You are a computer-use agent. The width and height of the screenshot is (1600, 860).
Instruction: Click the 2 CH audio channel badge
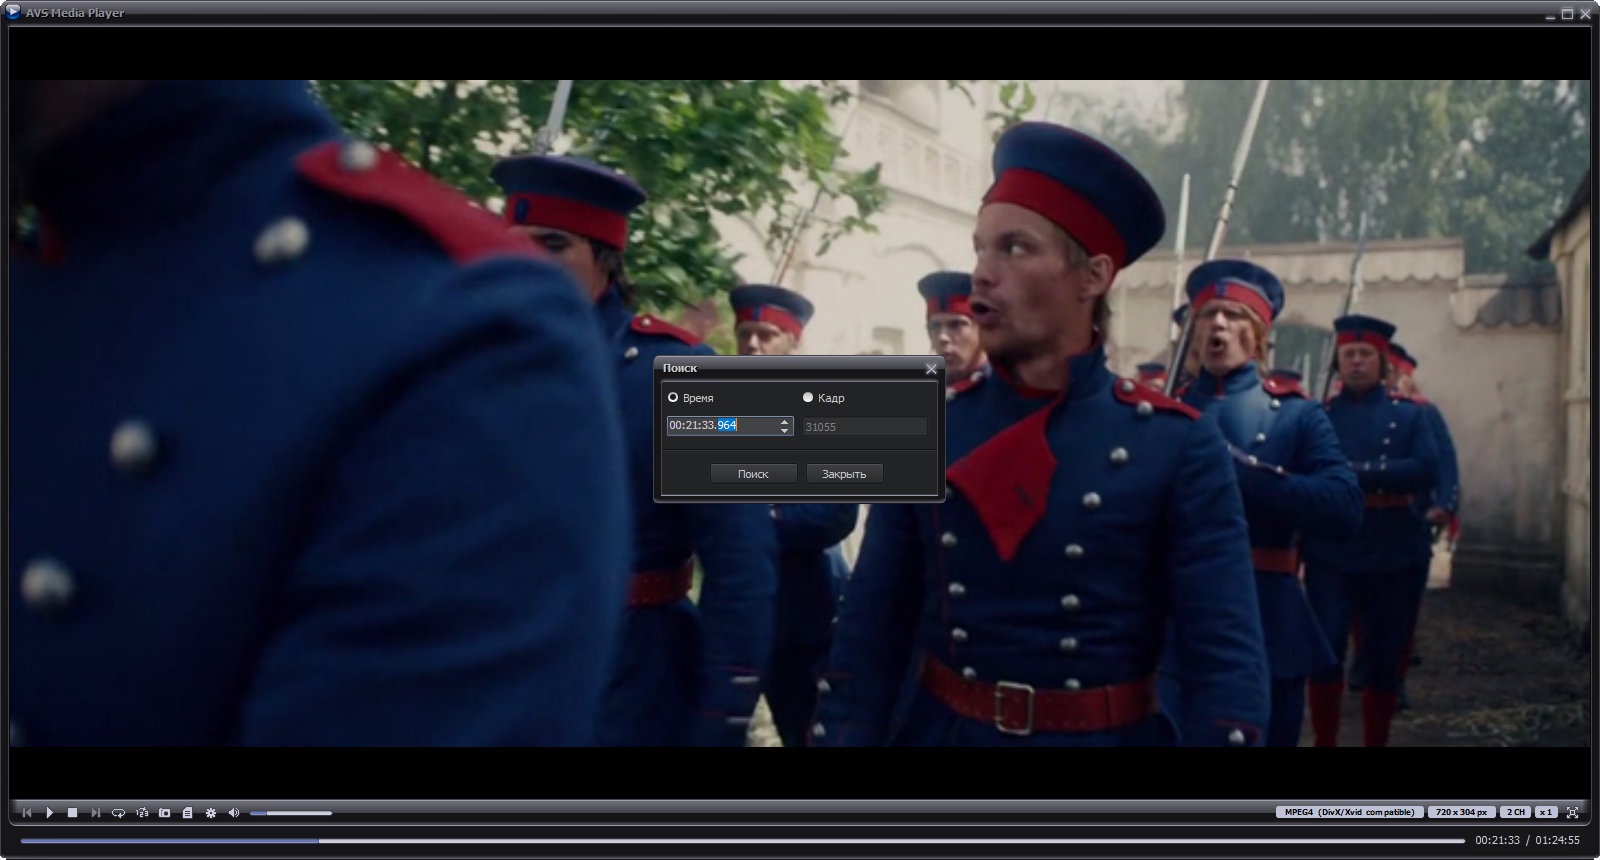(x=1516, y=812)
